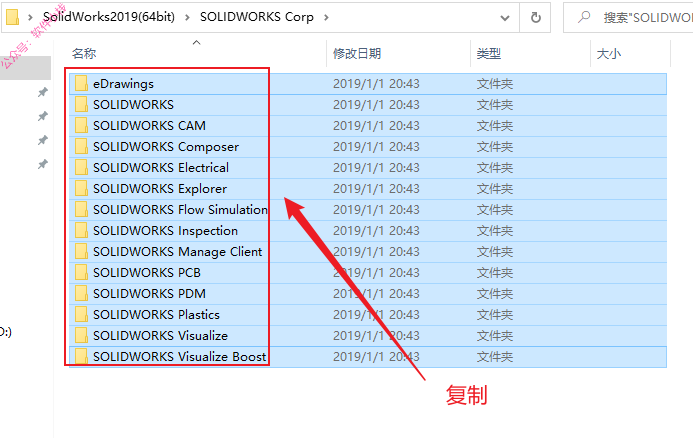
Task: Click the SOLIDWORKS Inspection folder icon
Action: 81,230
